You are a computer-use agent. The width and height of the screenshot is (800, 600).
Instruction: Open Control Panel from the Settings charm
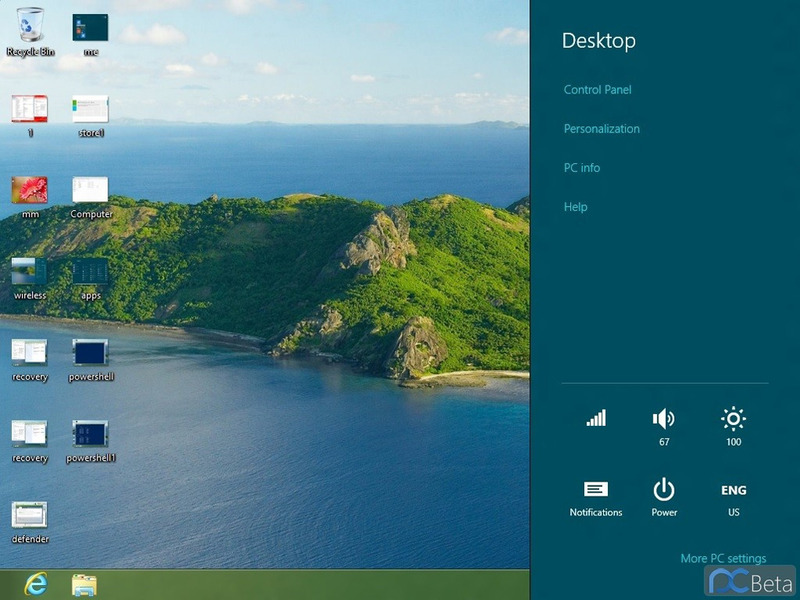[x=597, y=90]
